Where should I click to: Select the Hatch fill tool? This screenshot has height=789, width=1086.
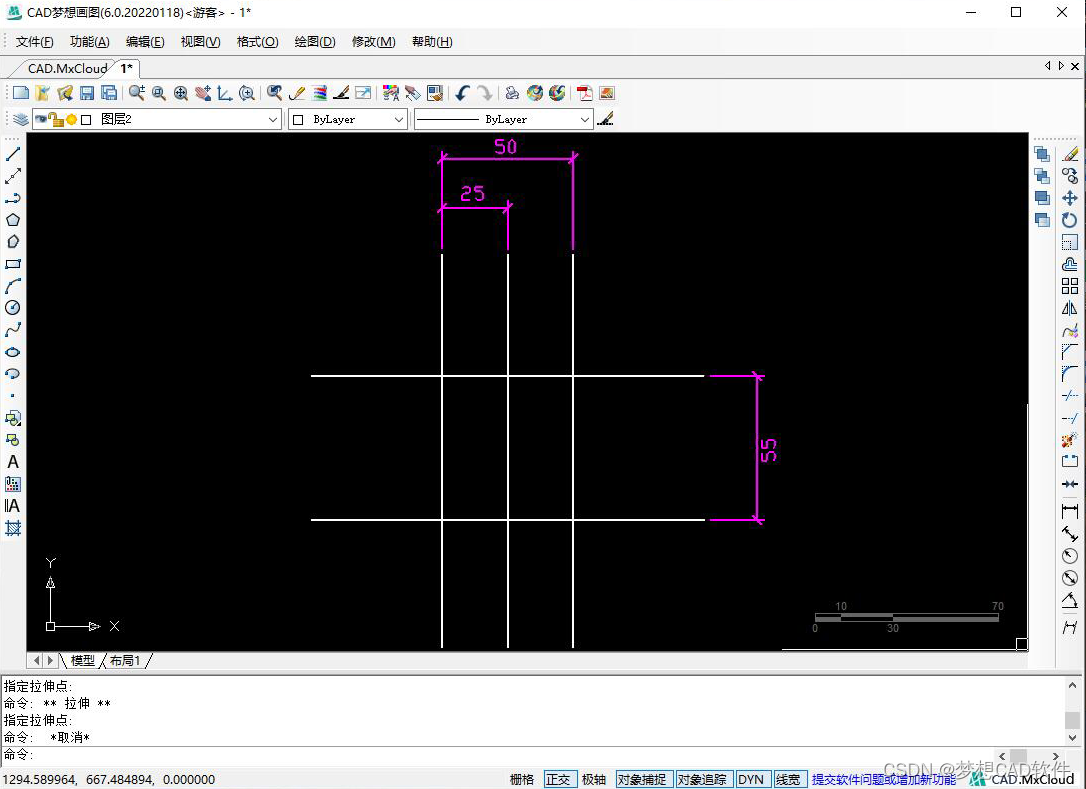[x=12, y=529]
